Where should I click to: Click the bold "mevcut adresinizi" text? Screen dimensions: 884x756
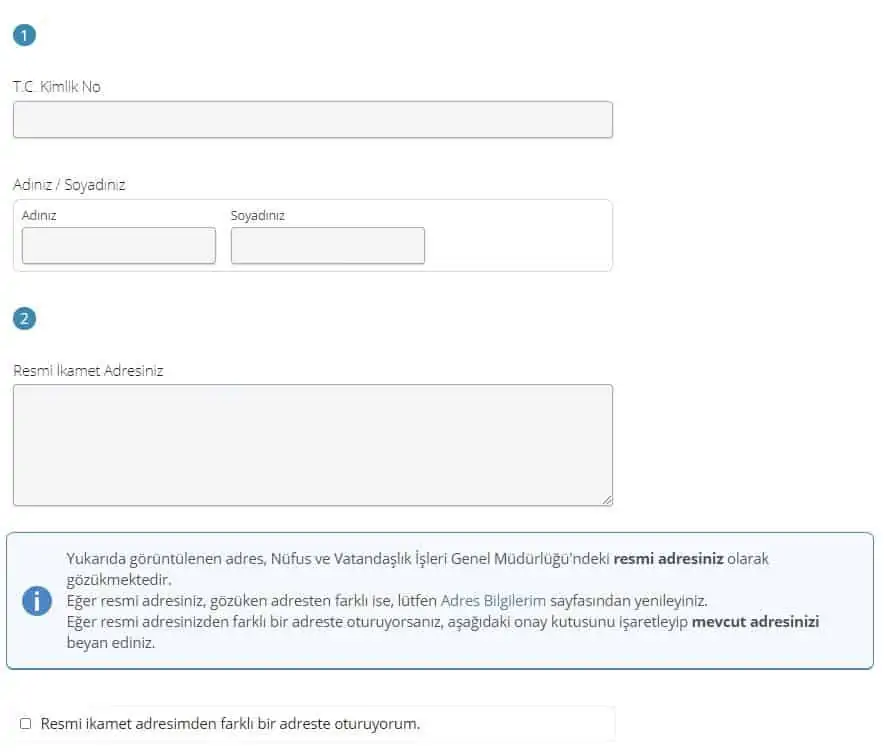pyautogui.click(x=755, y=622)
